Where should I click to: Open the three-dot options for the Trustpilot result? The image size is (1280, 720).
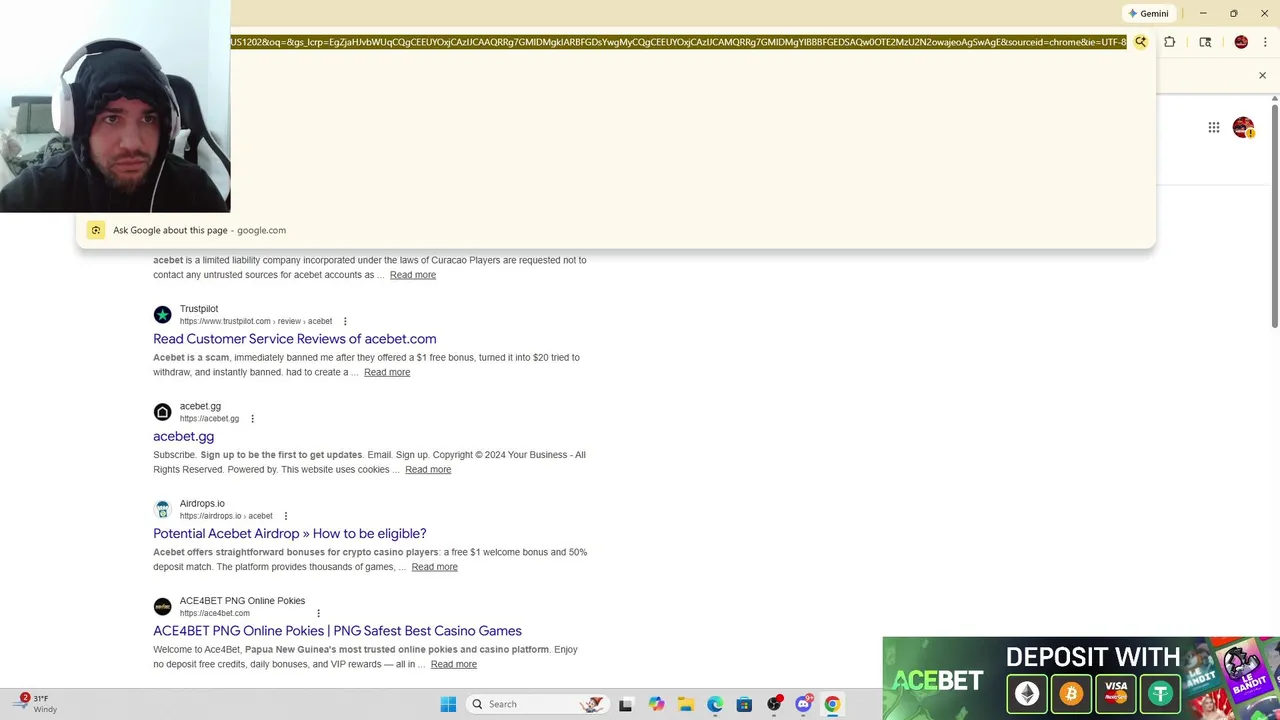click(345, 321)
